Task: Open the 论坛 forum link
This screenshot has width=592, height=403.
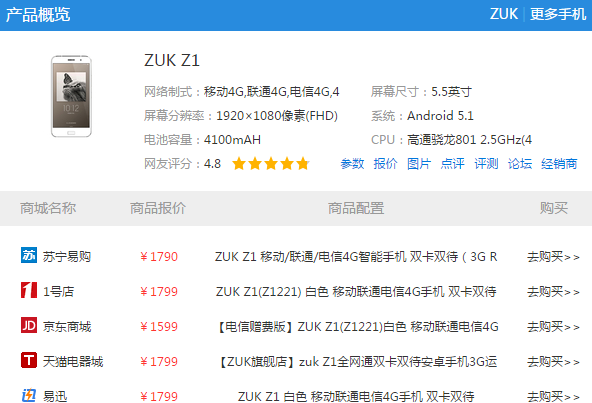Action: [520, 164]
